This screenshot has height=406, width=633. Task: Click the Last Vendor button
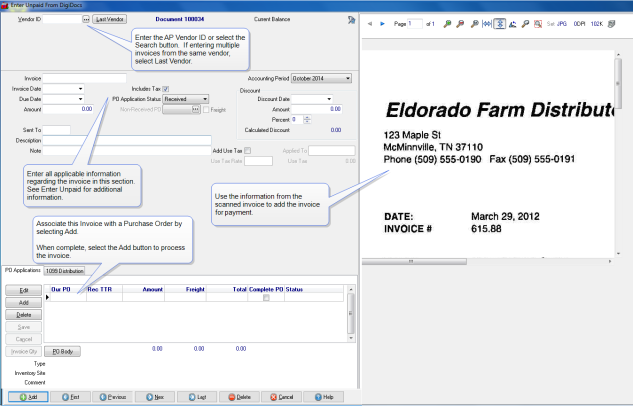pyautogui.click(x=110, y=19)
